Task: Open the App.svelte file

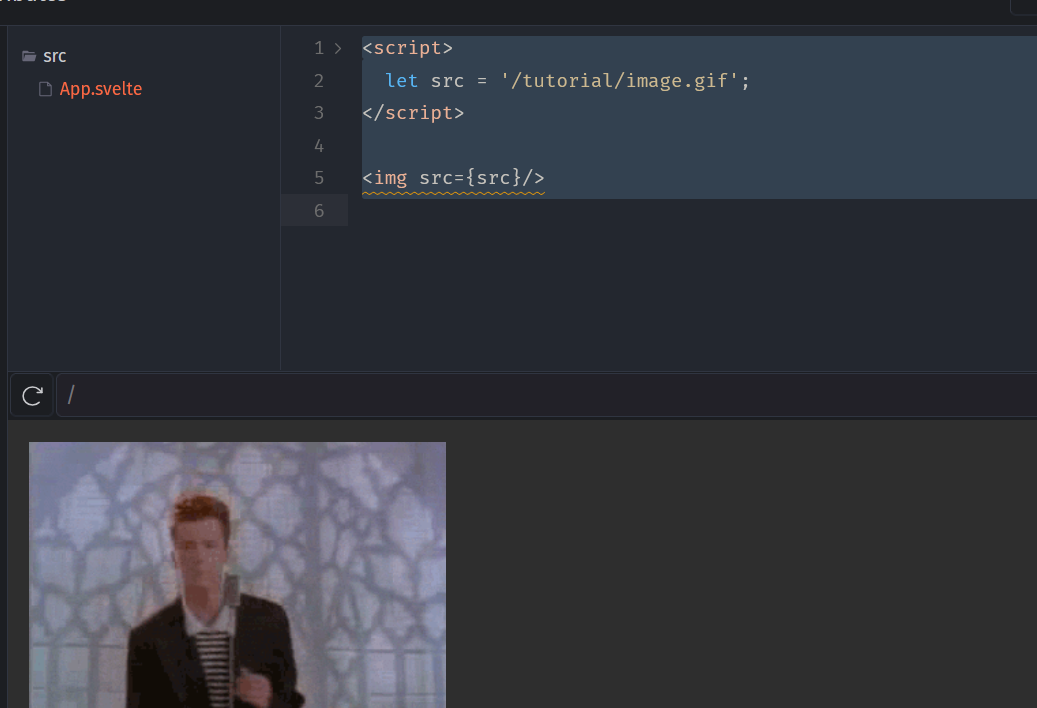Action: [100, 90]
